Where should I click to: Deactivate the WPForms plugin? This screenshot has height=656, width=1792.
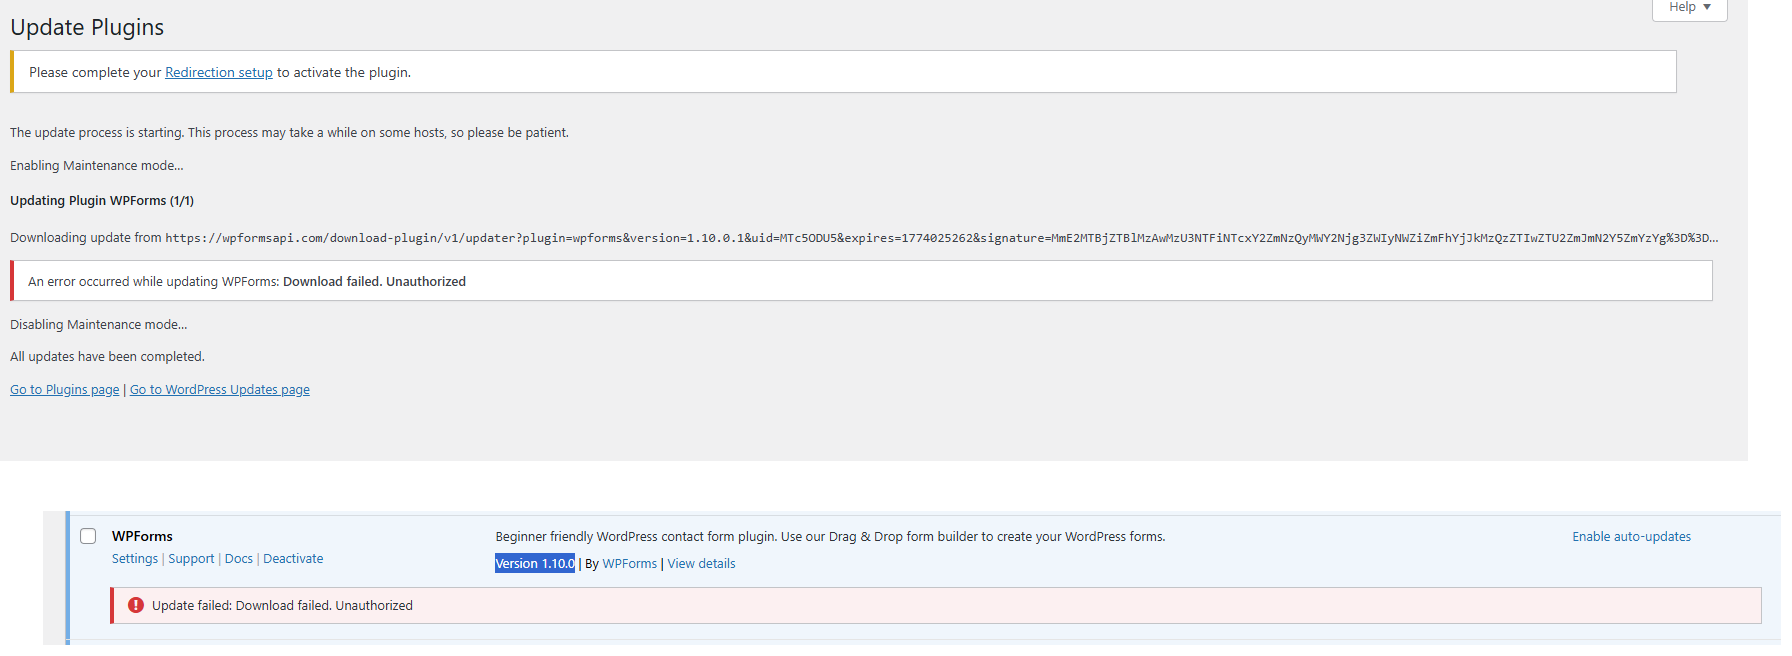point(293,559)
